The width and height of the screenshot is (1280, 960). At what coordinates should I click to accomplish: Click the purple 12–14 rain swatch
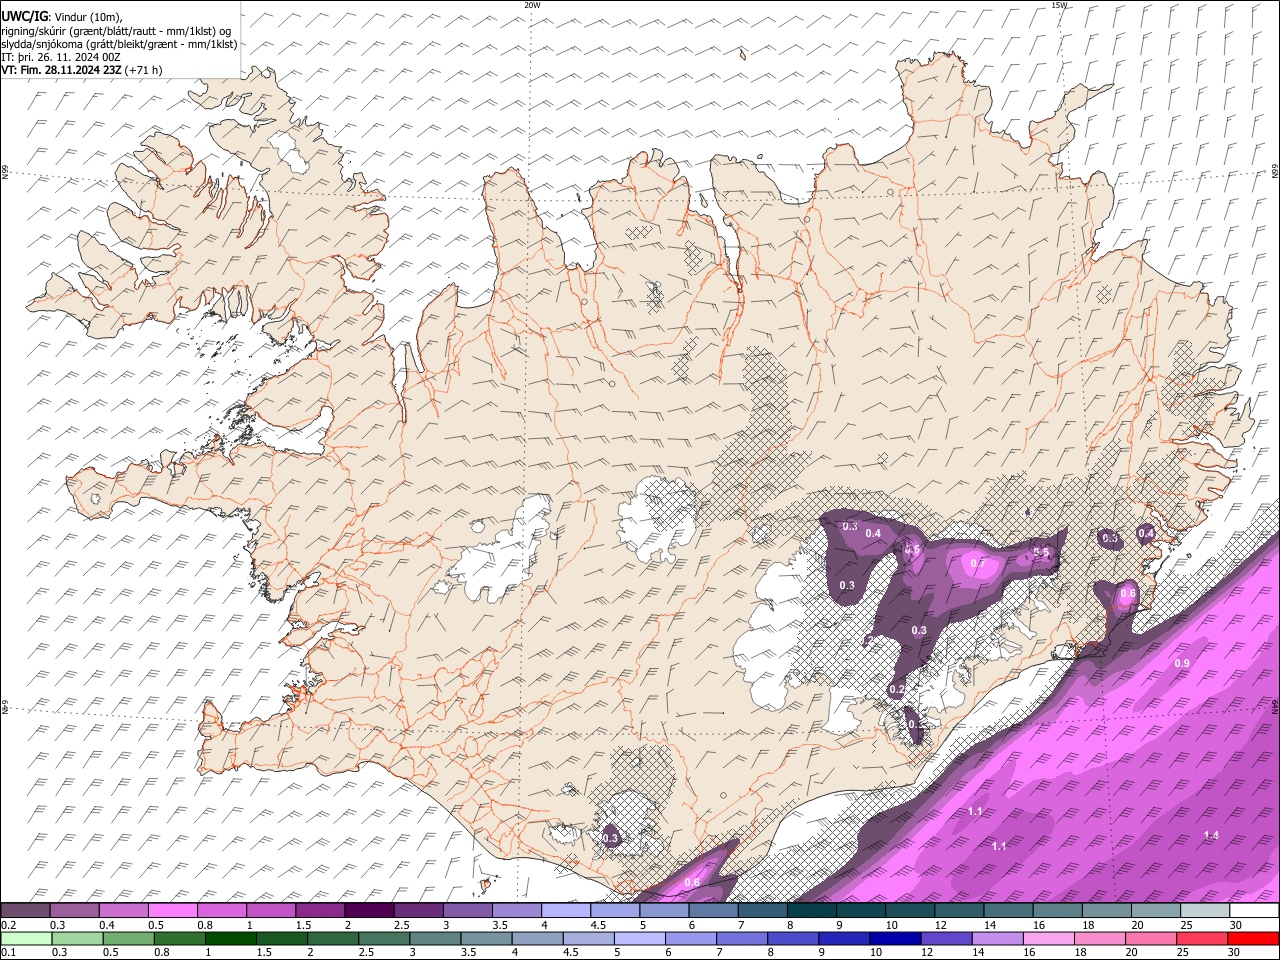pyautogui.click(x=945, y=939)
